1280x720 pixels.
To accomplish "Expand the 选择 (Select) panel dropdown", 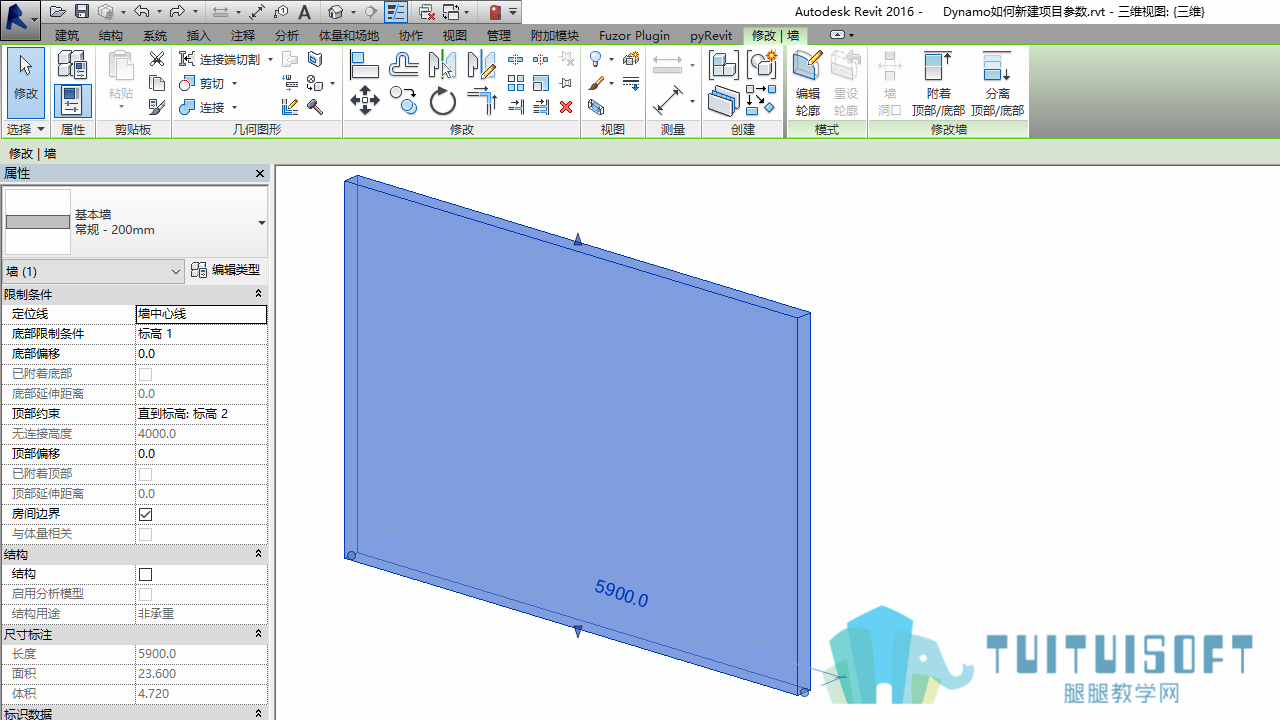I will 25,130.
